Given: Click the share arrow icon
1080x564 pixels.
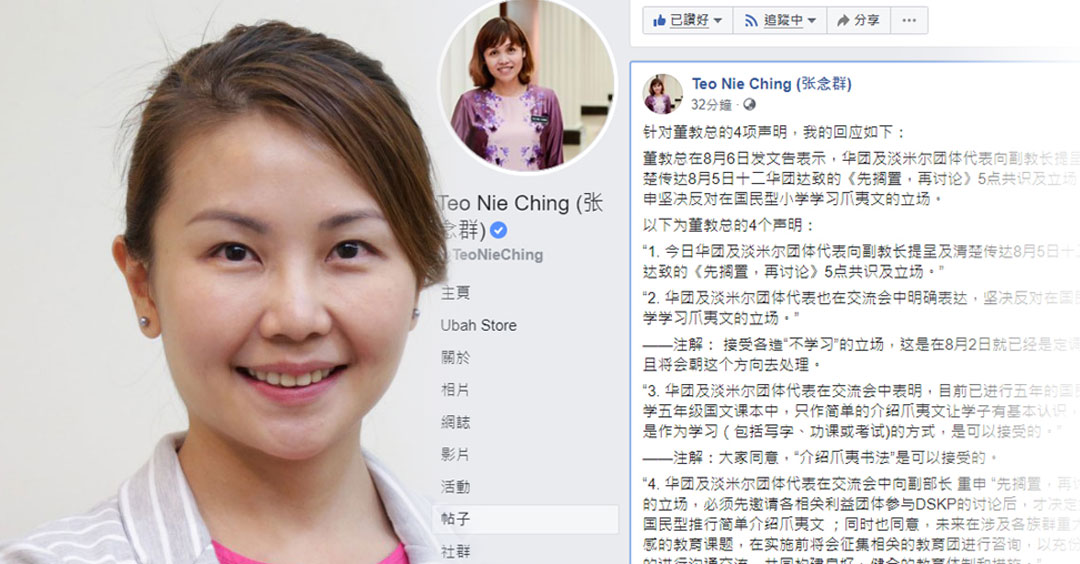Looking at the screenshot, I should click(x=843, y=21).
